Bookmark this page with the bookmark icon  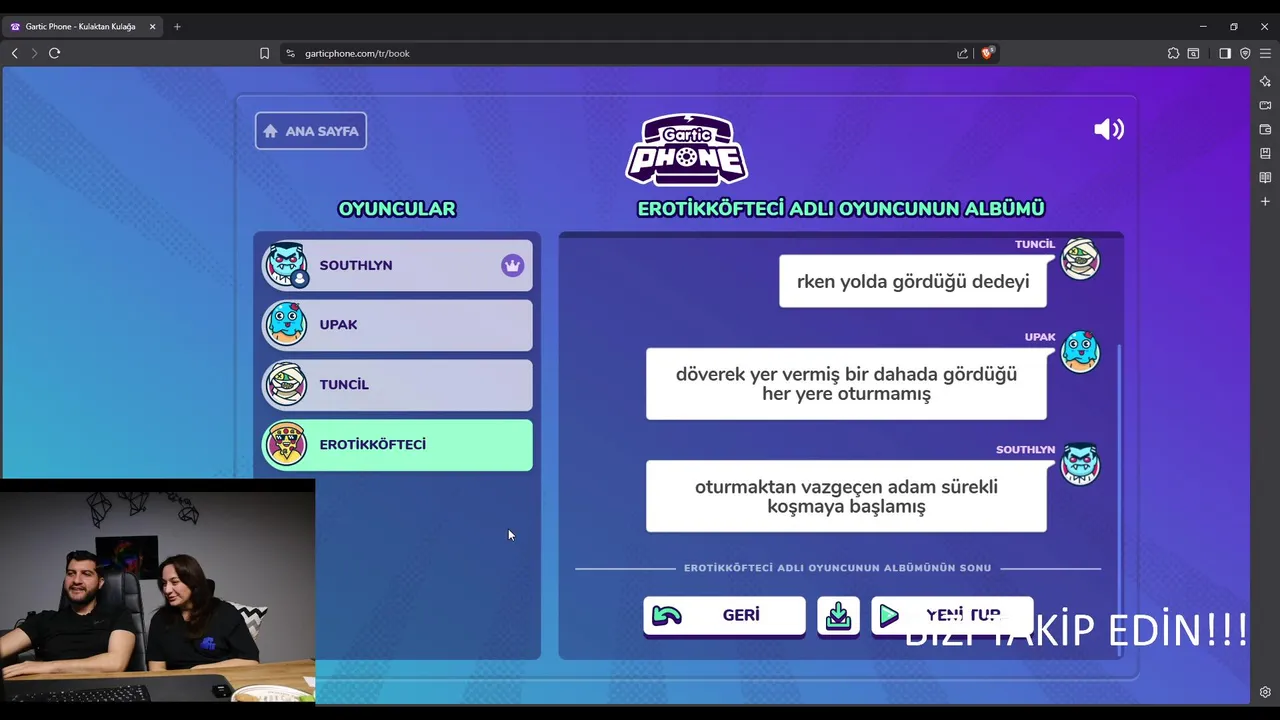pos(264,53)
